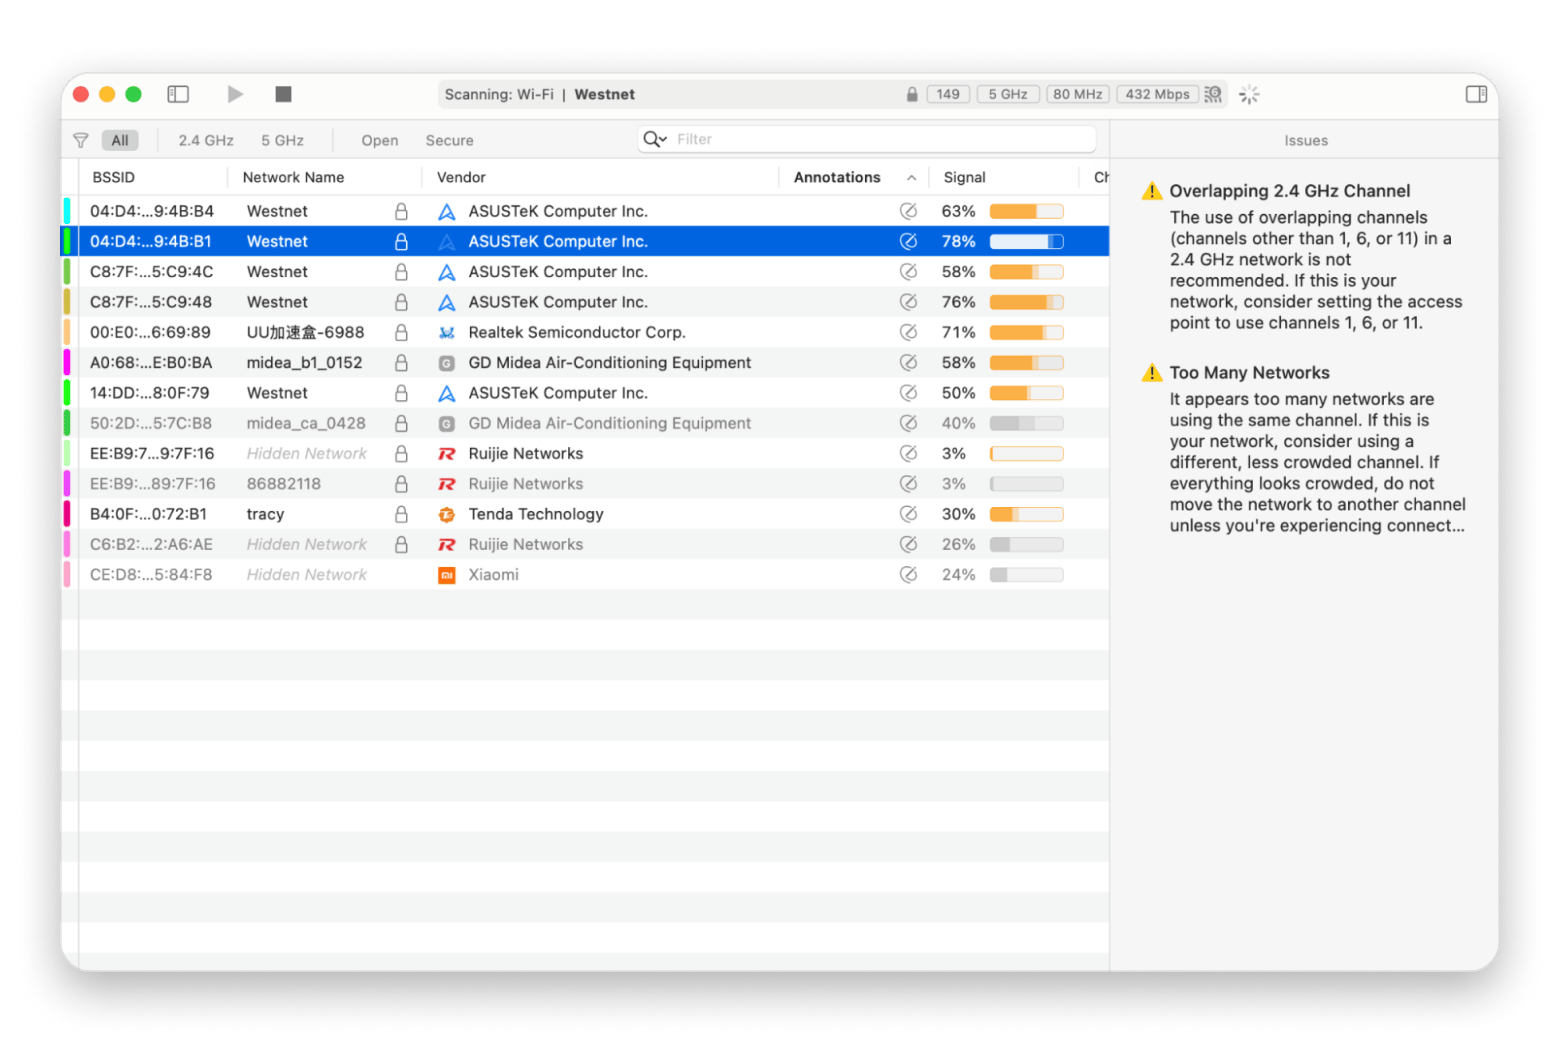Show only Open networks
The width and height of the screenshot is (1560, 1052).
pos(379,141)
